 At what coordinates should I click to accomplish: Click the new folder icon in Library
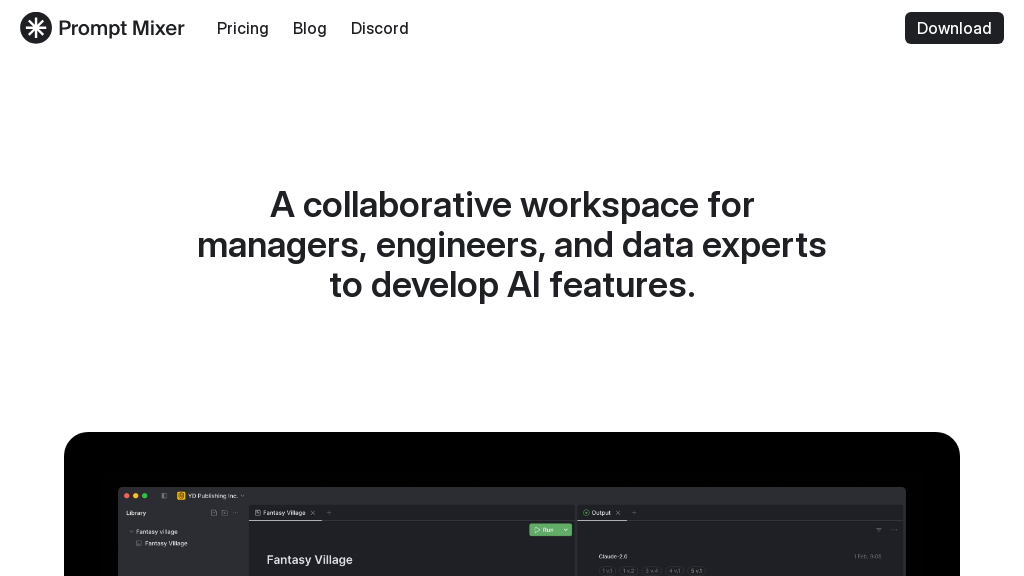(224, 513)
